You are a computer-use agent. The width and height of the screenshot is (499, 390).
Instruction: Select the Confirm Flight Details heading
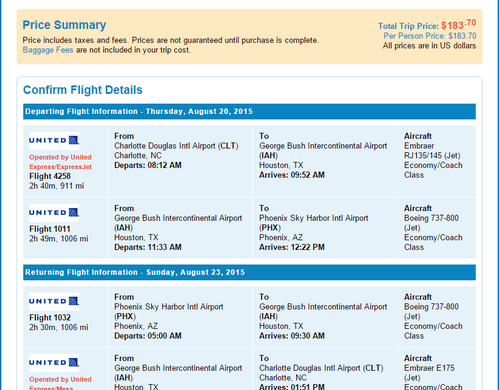click(83, 90)
